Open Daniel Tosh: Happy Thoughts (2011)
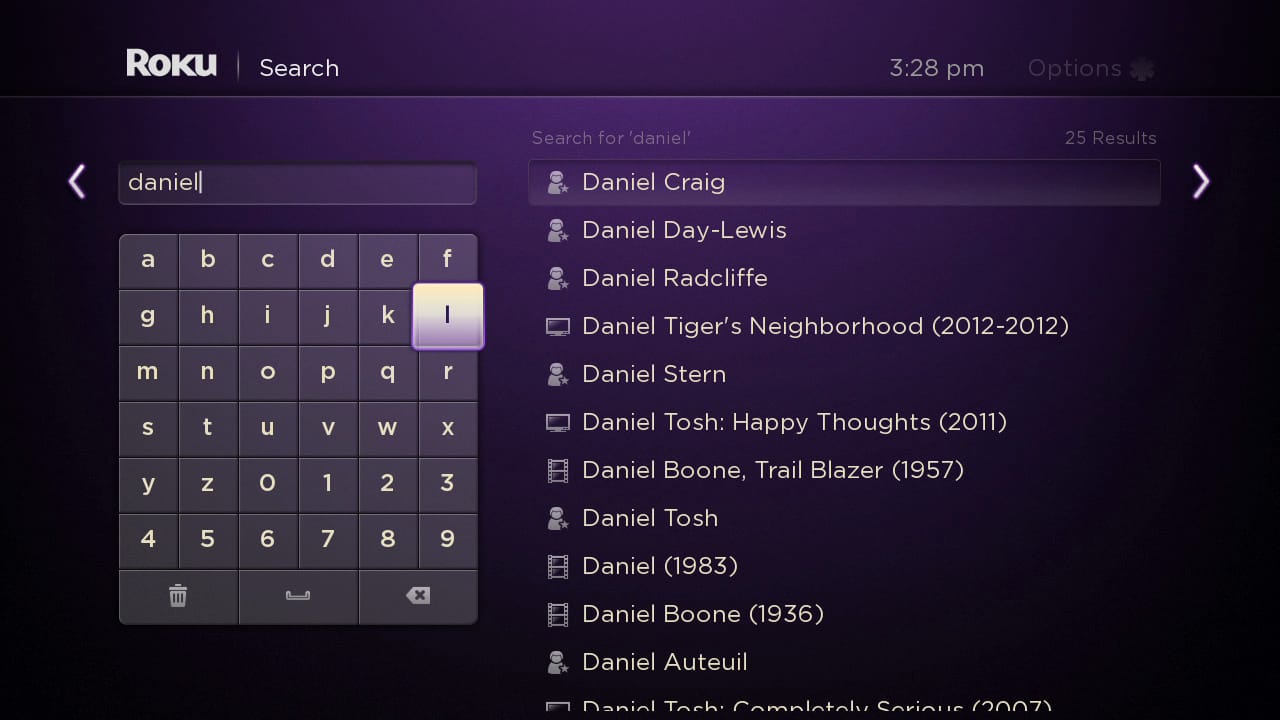1280x720 pixels. pyautogui.click(x=794, y=422)
